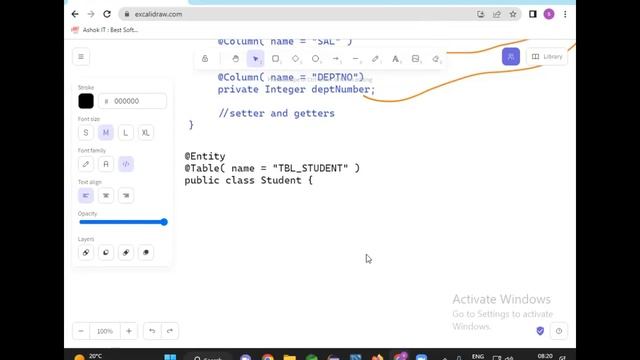Open File Explorer from the taskbar
Screen dimensions: 640x360
289,357
